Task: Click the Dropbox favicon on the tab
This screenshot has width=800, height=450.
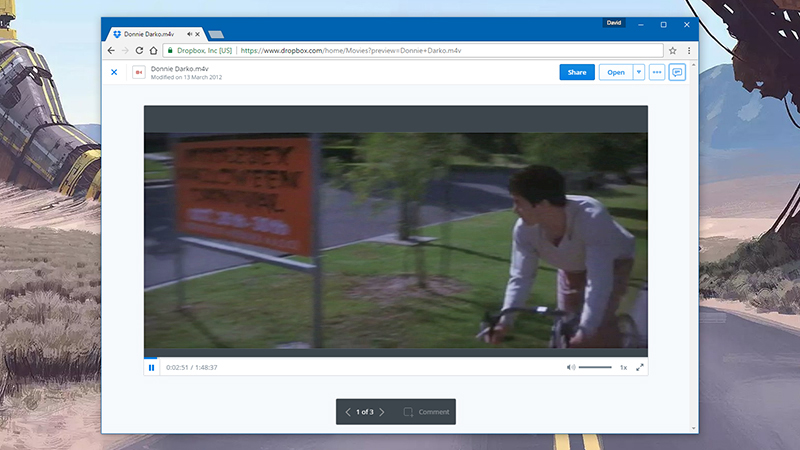Action: coord(117,34)
